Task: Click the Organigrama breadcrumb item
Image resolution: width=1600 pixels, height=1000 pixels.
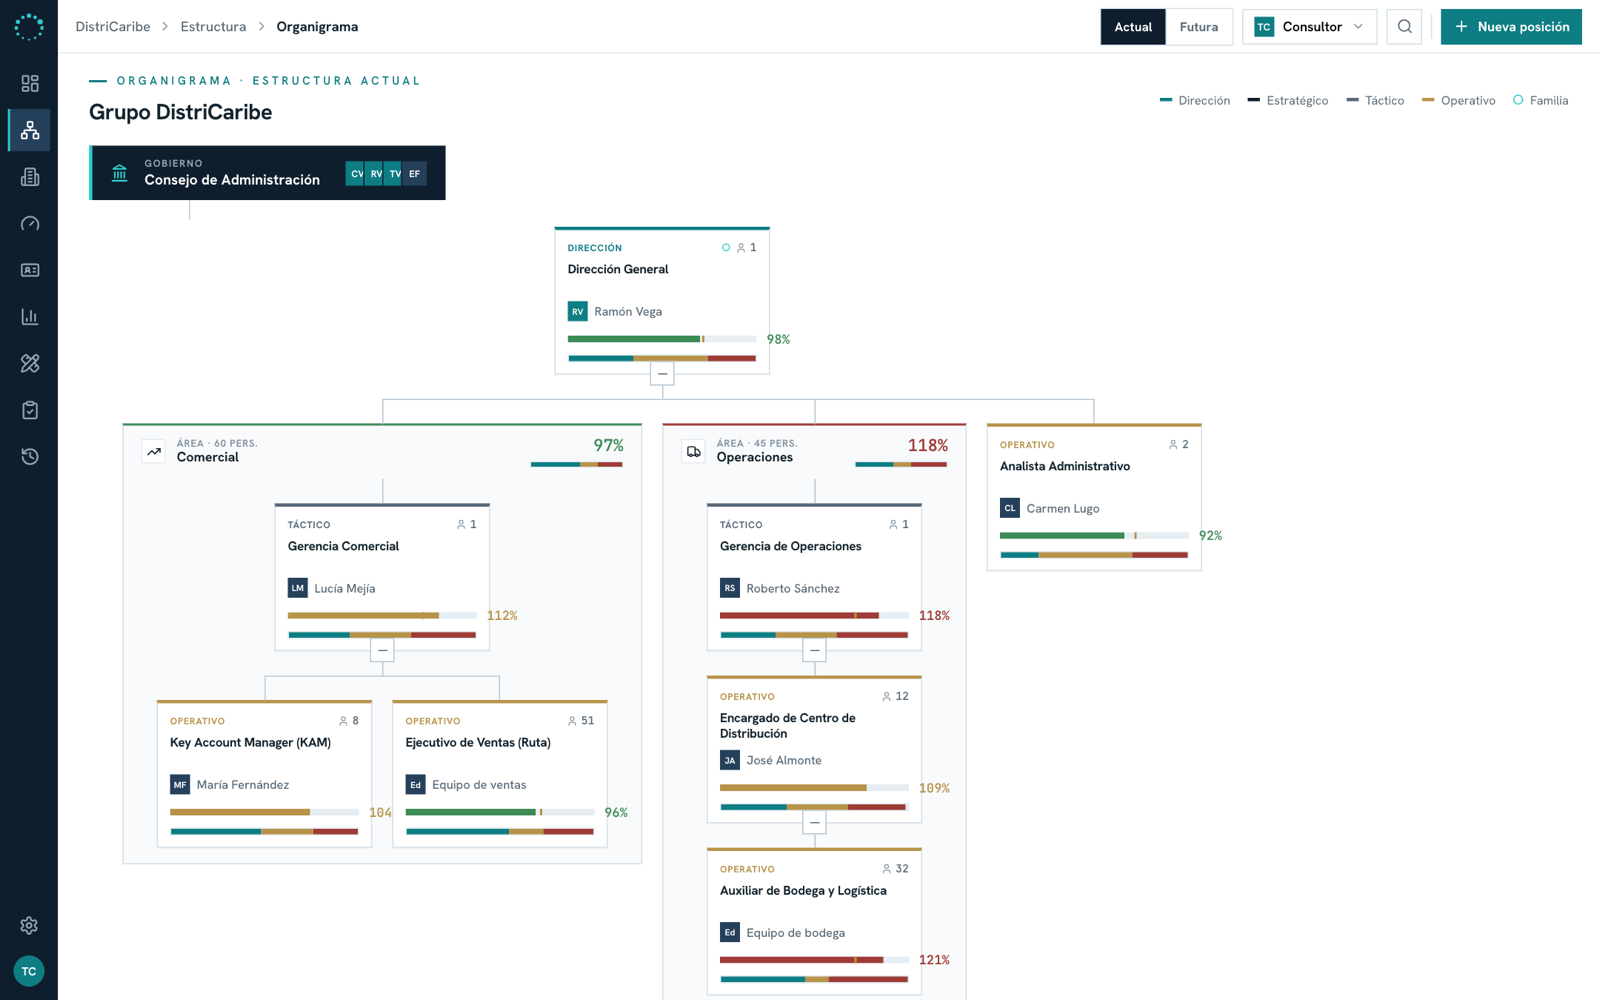Action: point(317,27)
